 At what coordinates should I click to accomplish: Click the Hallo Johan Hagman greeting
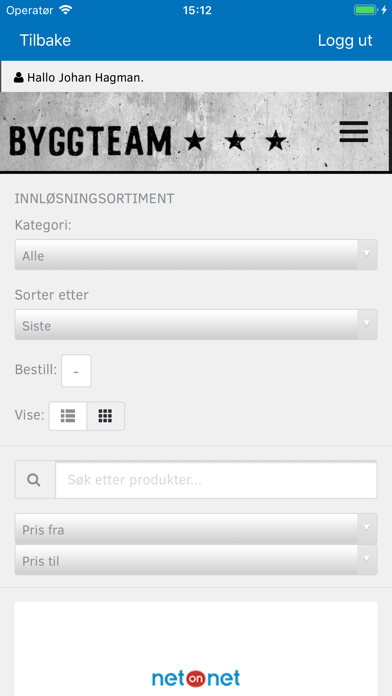(x=86, y=78)
